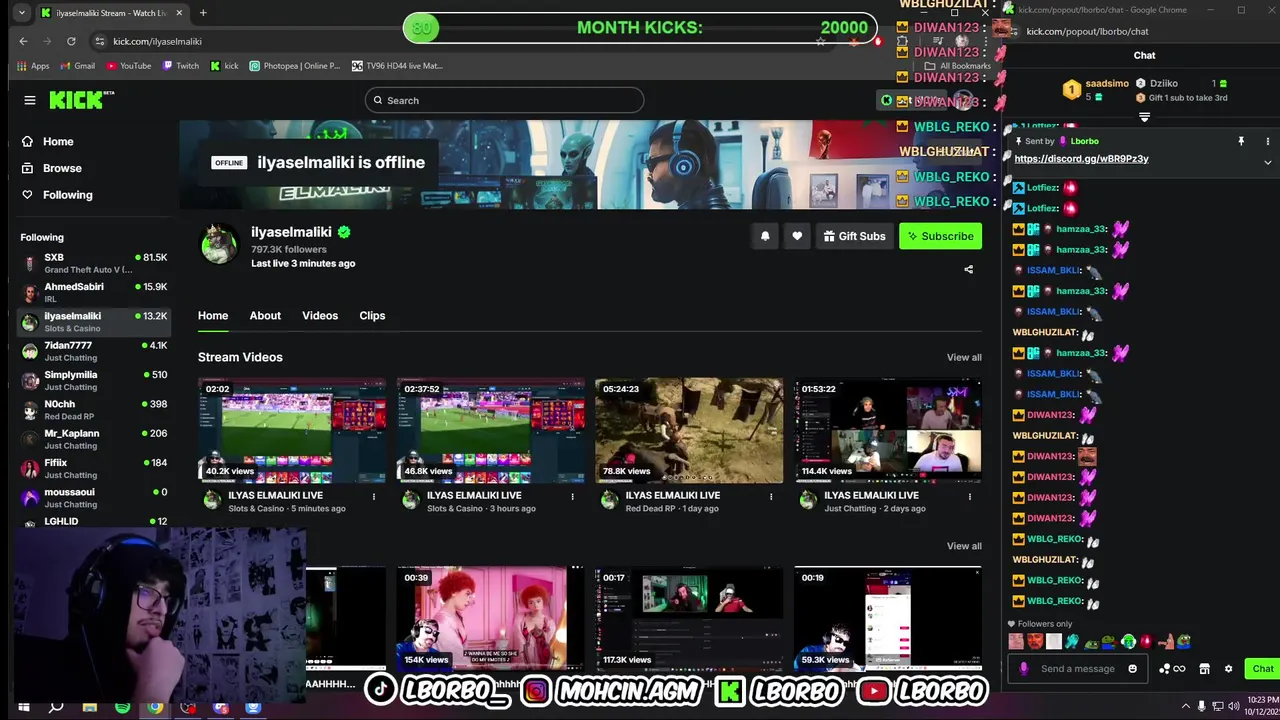Open the Apps bookmark
Viewport: 1280px width, 720px height.
(x=33, y=66)
